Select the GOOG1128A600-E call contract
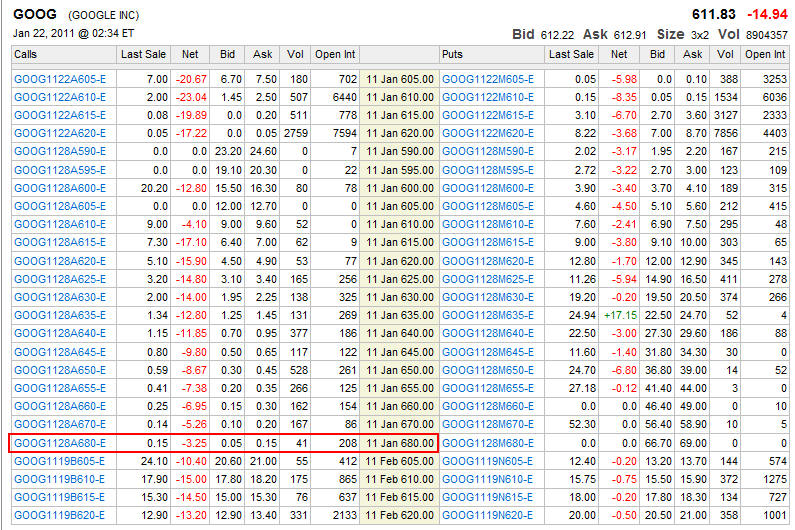Screen dimensions: 795x530 pyautogui.click(x=58, y=187)
